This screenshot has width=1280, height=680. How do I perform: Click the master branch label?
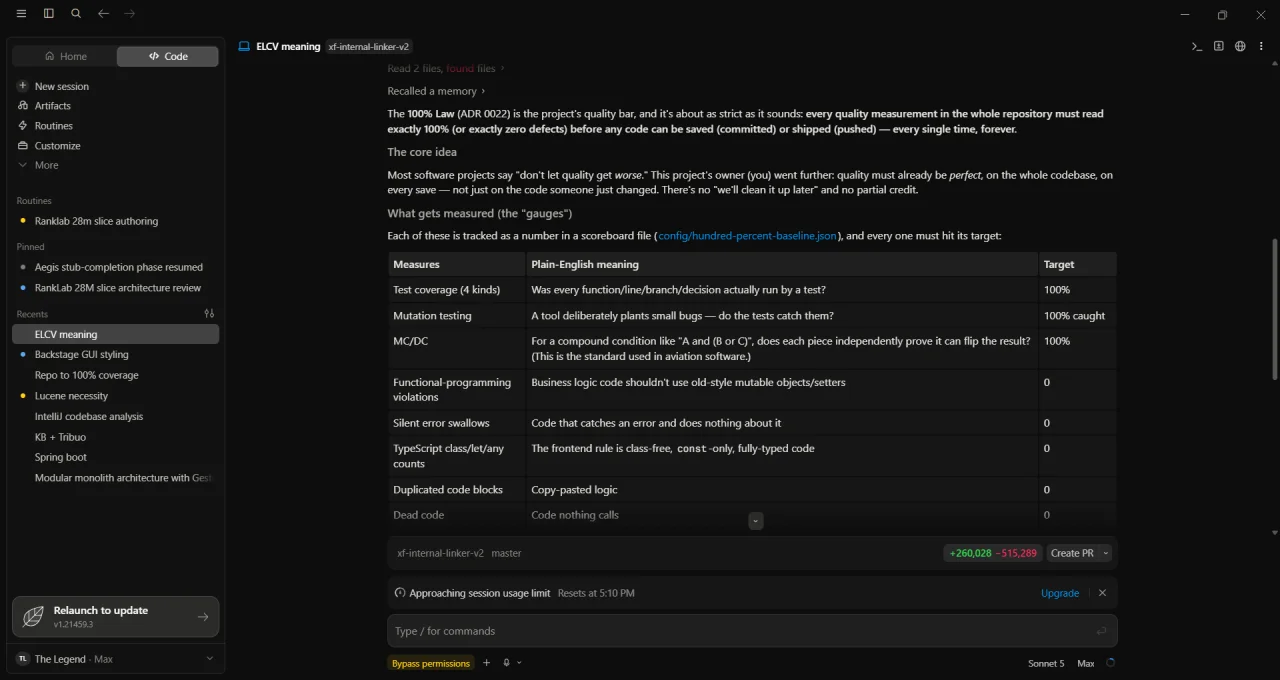(506, 553)
